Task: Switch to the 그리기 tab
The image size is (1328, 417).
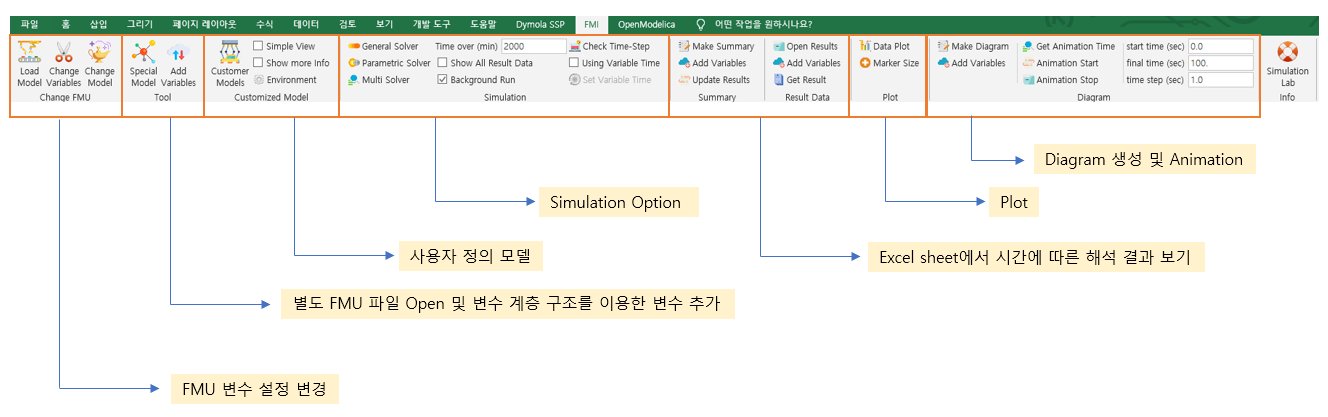Action: 140,22
